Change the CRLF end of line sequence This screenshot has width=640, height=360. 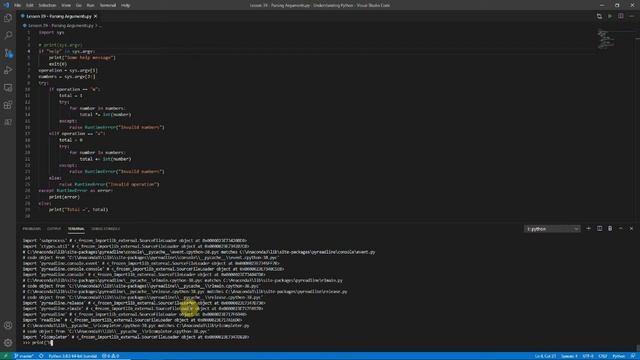pyautogui.click(x=603, y=356)
